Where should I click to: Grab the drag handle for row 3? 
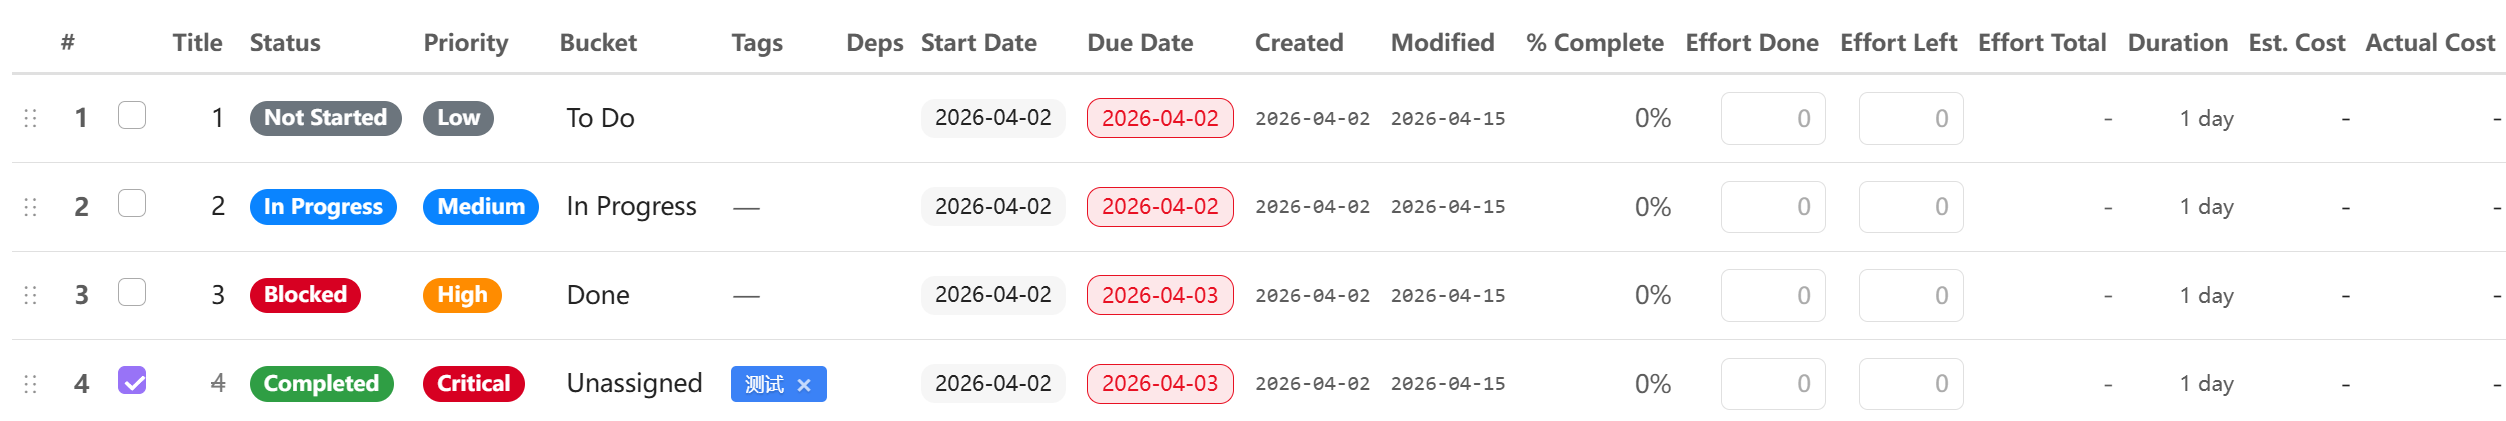30,295
